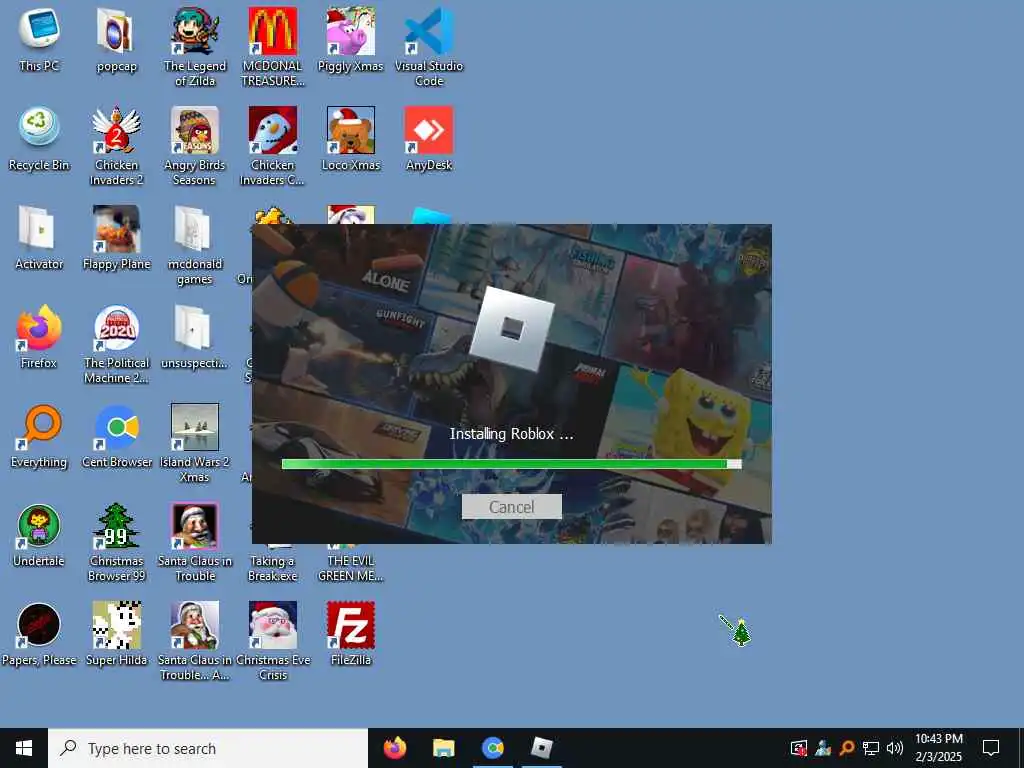This screenshot has width=1024, height=768.
Task: Click Everything search tray icon
Action: (847, 748)
